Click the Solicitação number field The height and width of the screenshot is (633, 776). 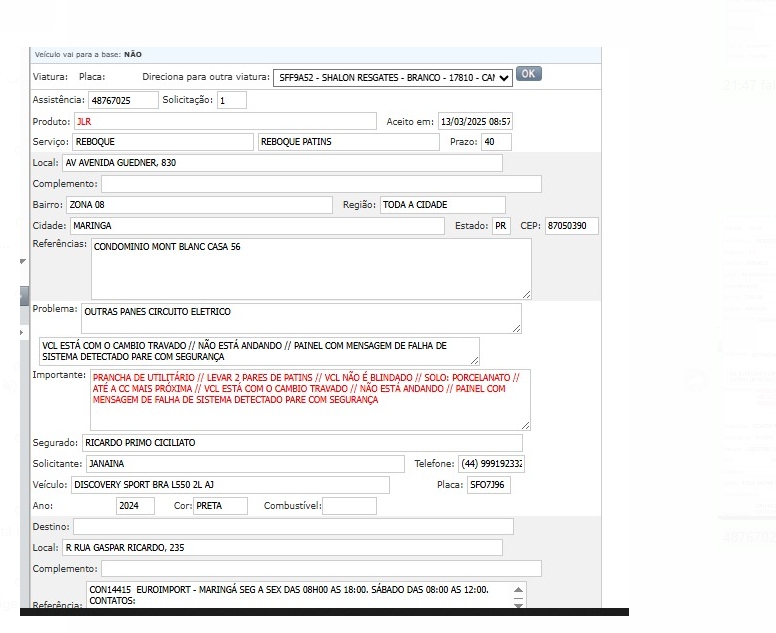tap(231, 100)
